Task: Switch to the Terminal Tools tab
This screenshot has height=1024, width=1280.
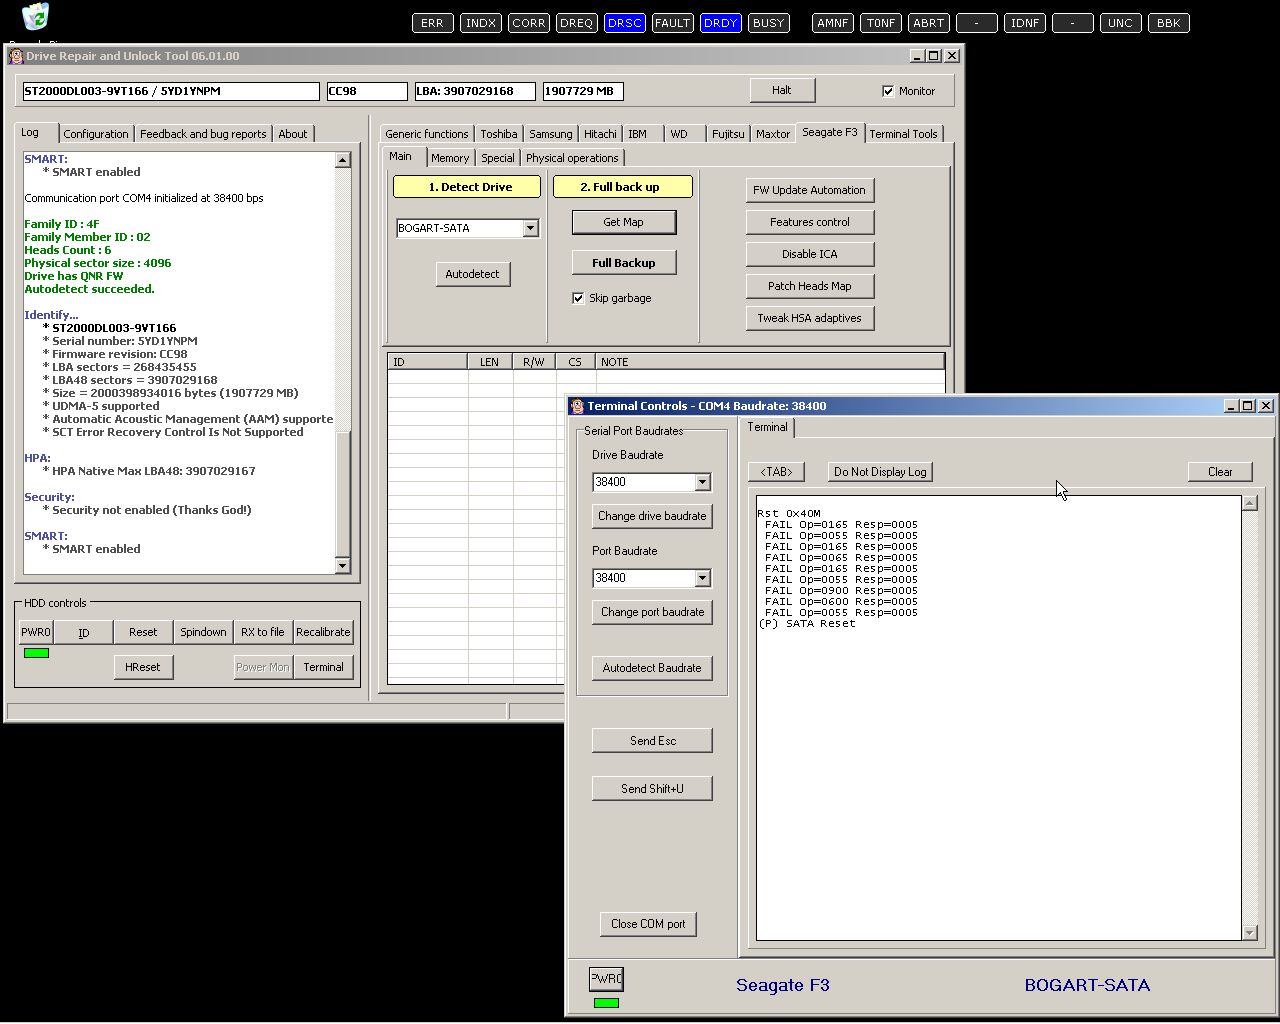Action: (x=902, y=134)
